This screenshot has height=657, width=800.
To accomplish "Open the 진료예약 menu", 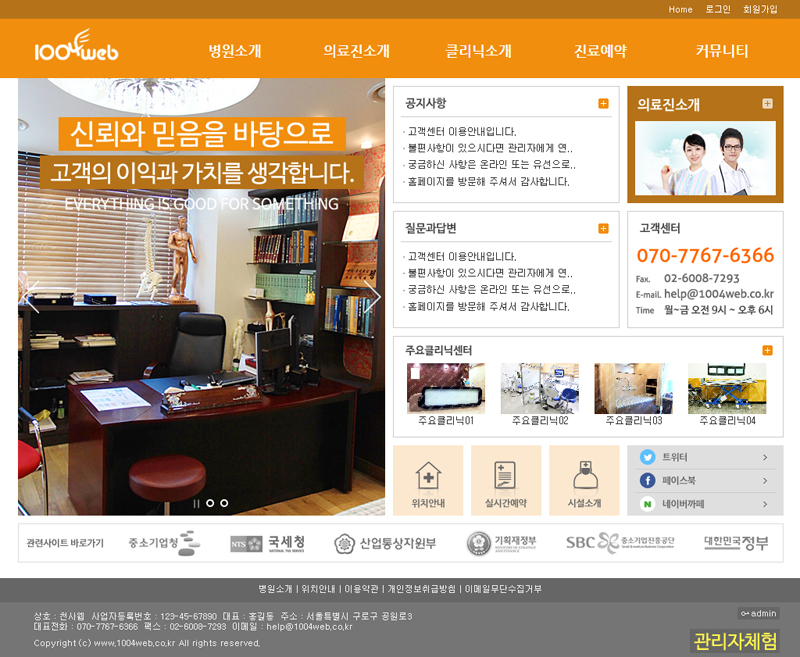I will pos(600,51).
